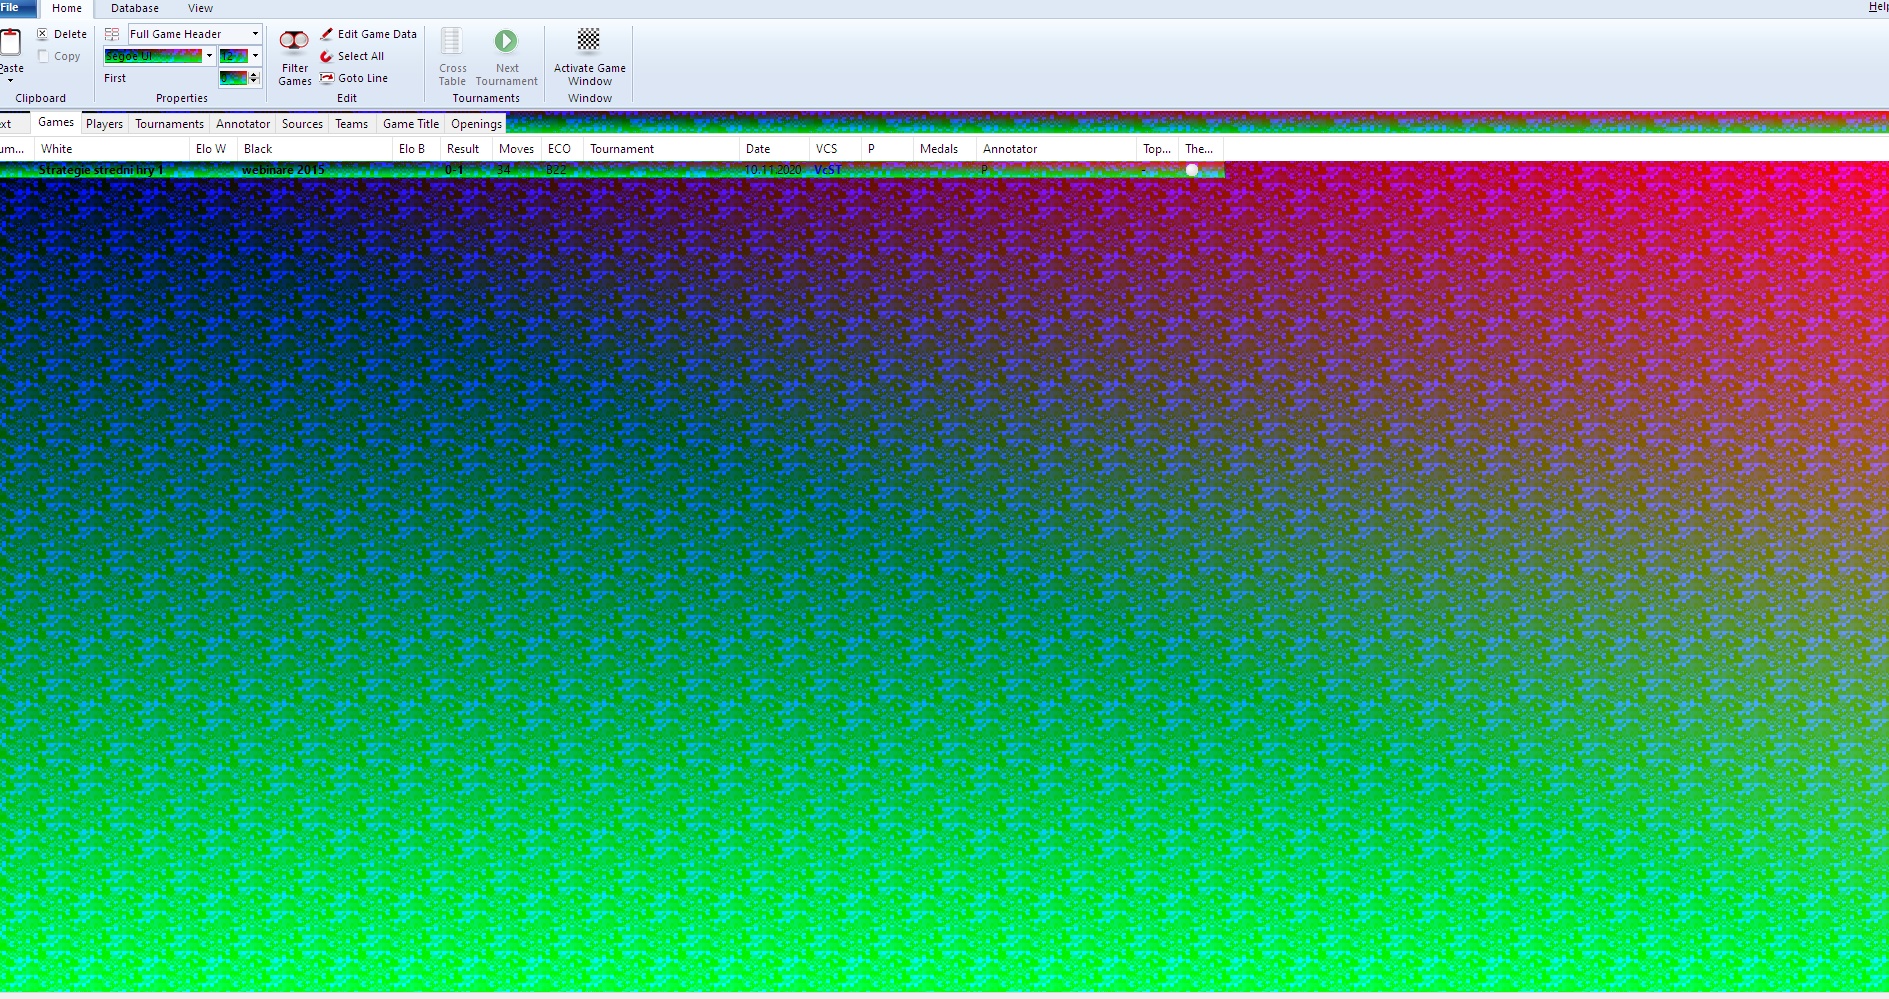Click the Activate Game Window chessboard icon
The width and height of the screenshot is (1889, 999).
point(589,40)
